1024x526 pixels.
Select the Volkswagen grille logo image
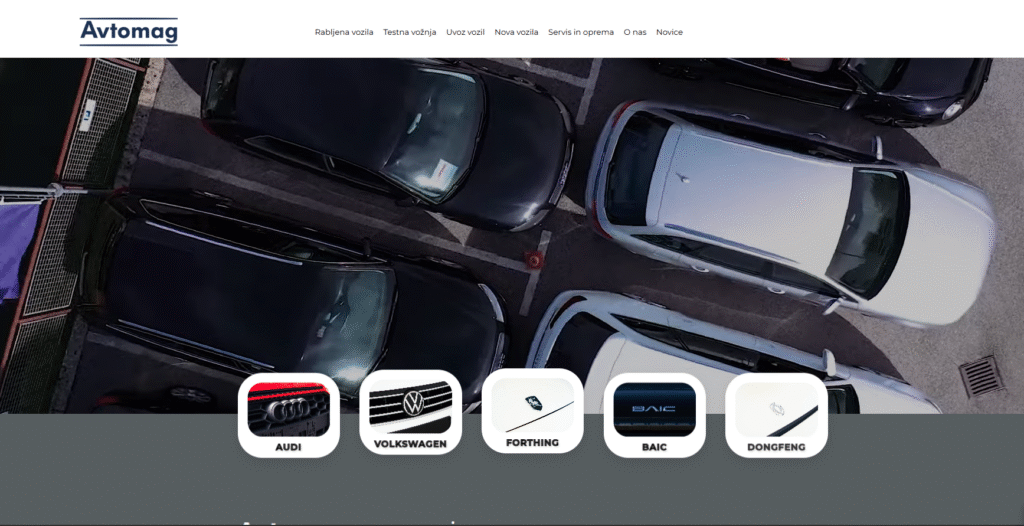click(411, 407)
